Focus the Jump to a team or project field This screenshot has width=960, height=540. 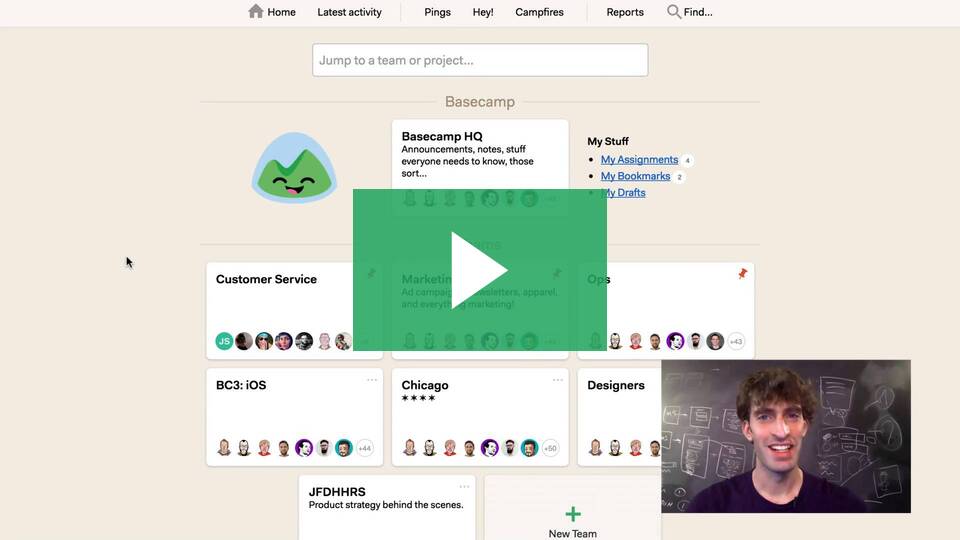[480, 60]
